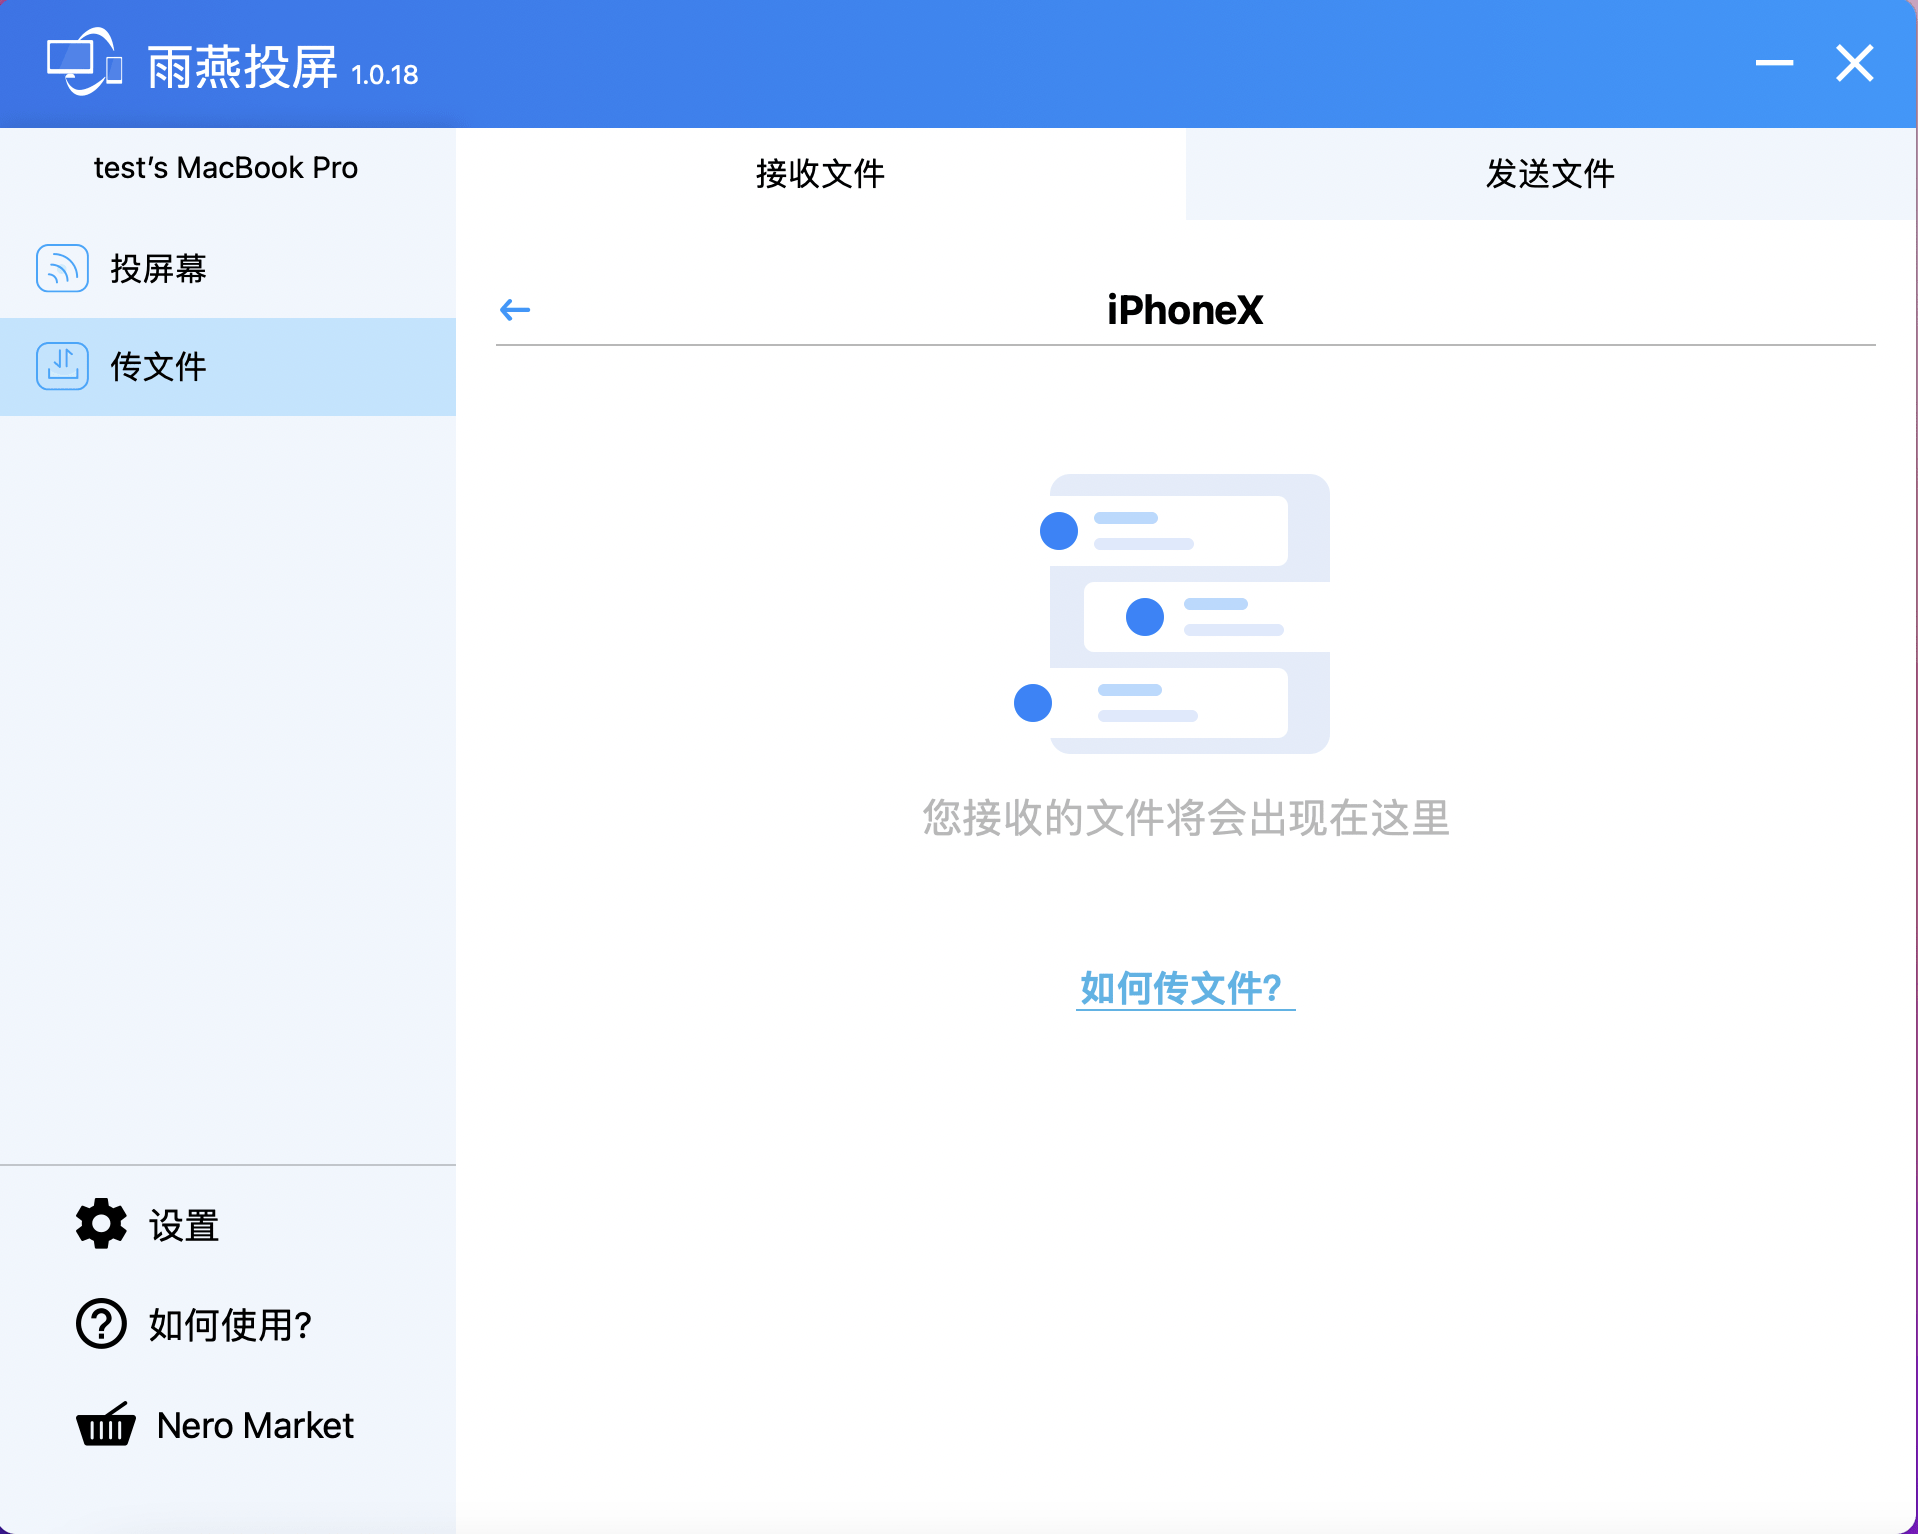Click the empty file list illustration
The height and width of the screenshot is (1534, 1918).
[x=1171, y=614]
